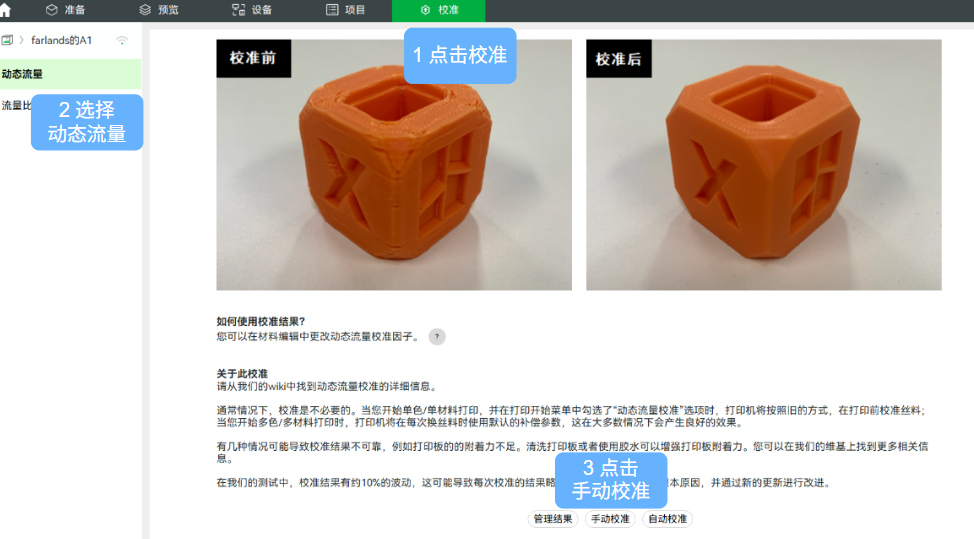Click the 准备 cube icon
This screenshot has height=539, width=974.
pos(52,10)
